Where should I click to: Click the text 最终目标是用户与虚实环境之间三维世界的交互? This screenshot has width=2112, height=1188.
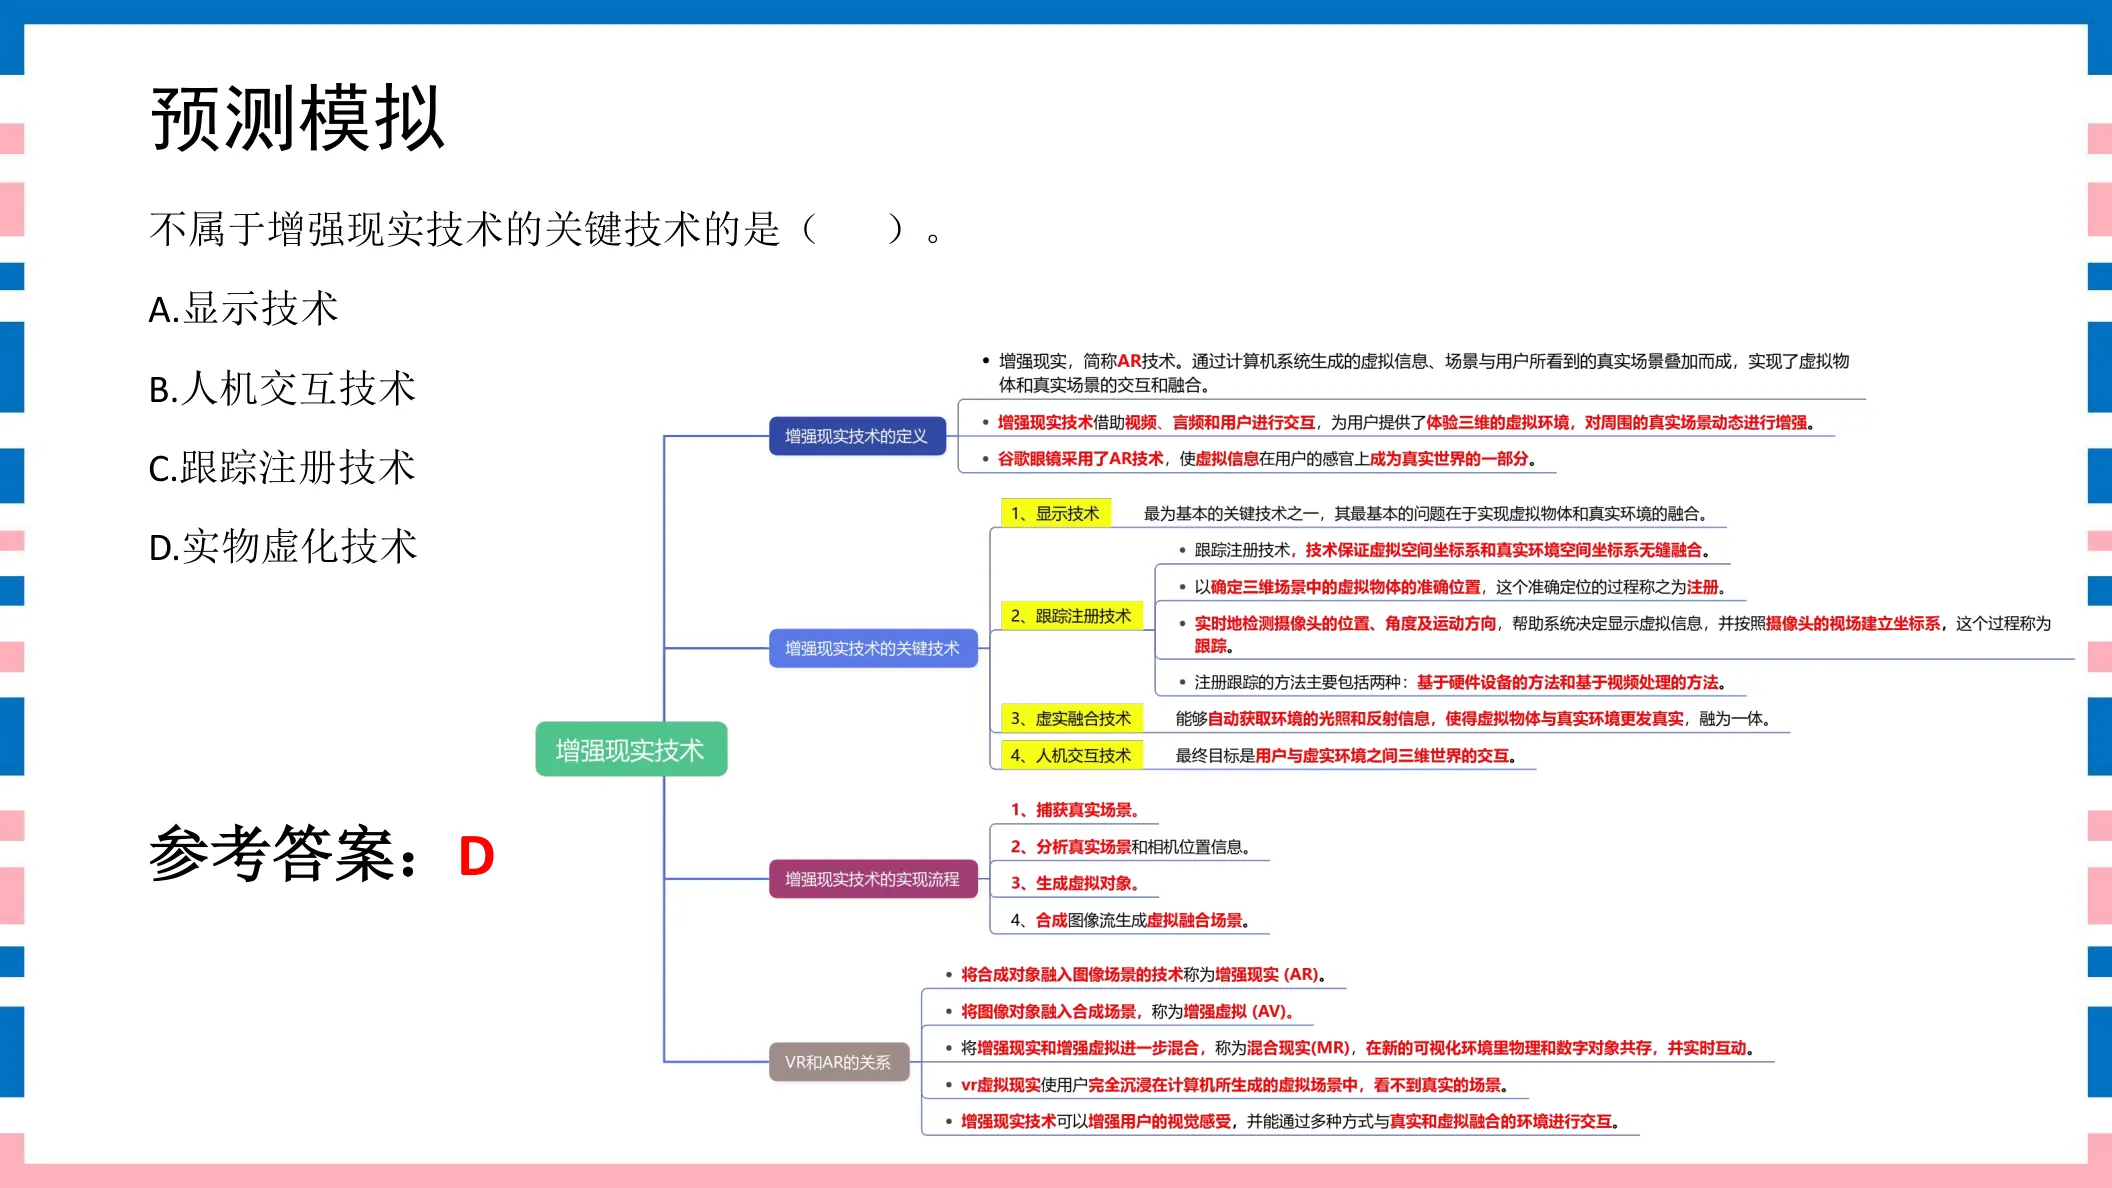click(x=1346, y=755)
